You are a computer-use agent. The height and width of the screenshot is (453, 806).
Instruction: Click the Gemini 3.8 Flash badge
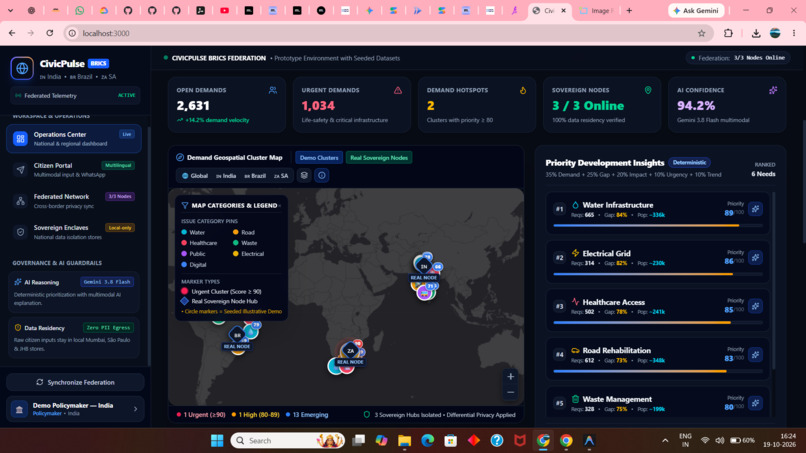[107, 282]
